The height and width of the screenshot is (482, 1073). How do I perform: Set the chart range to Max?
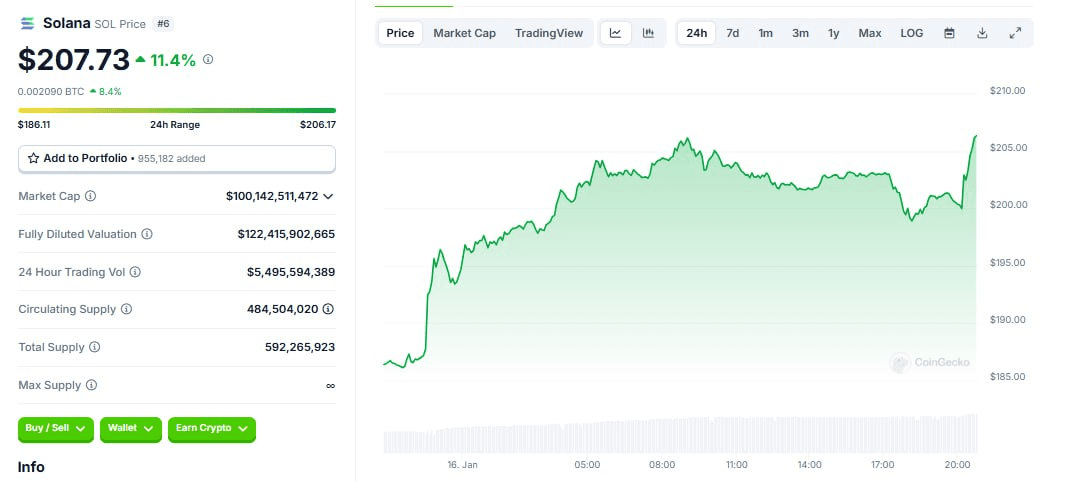[x=870, y=33]
